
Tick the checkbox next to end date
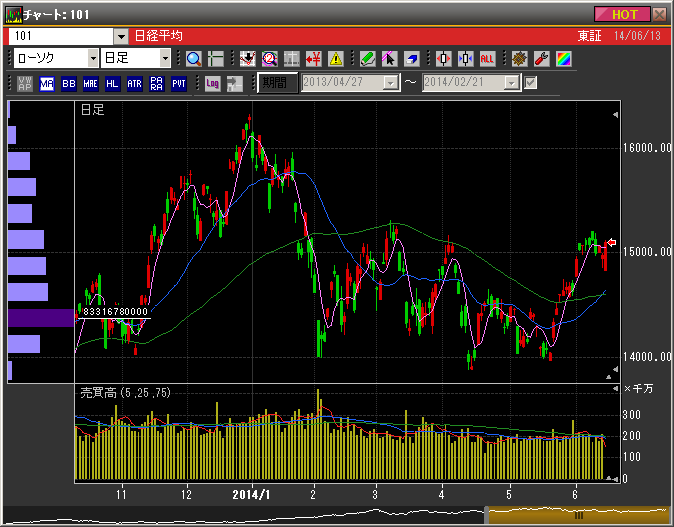click(x=531, y=83)
